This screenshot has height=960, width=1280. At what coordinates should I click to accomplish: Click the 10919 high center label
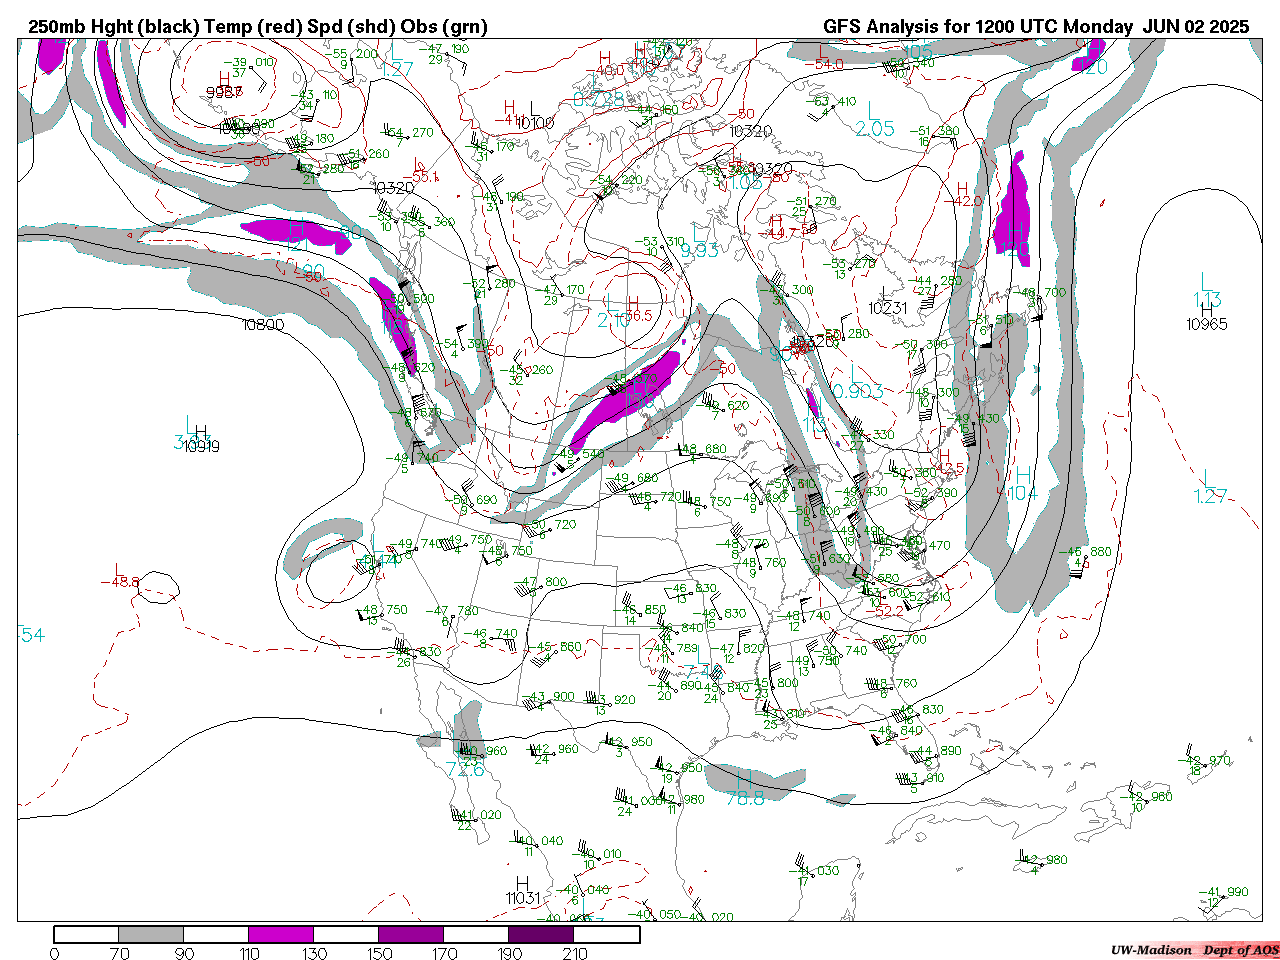click(x=201, y=447)
